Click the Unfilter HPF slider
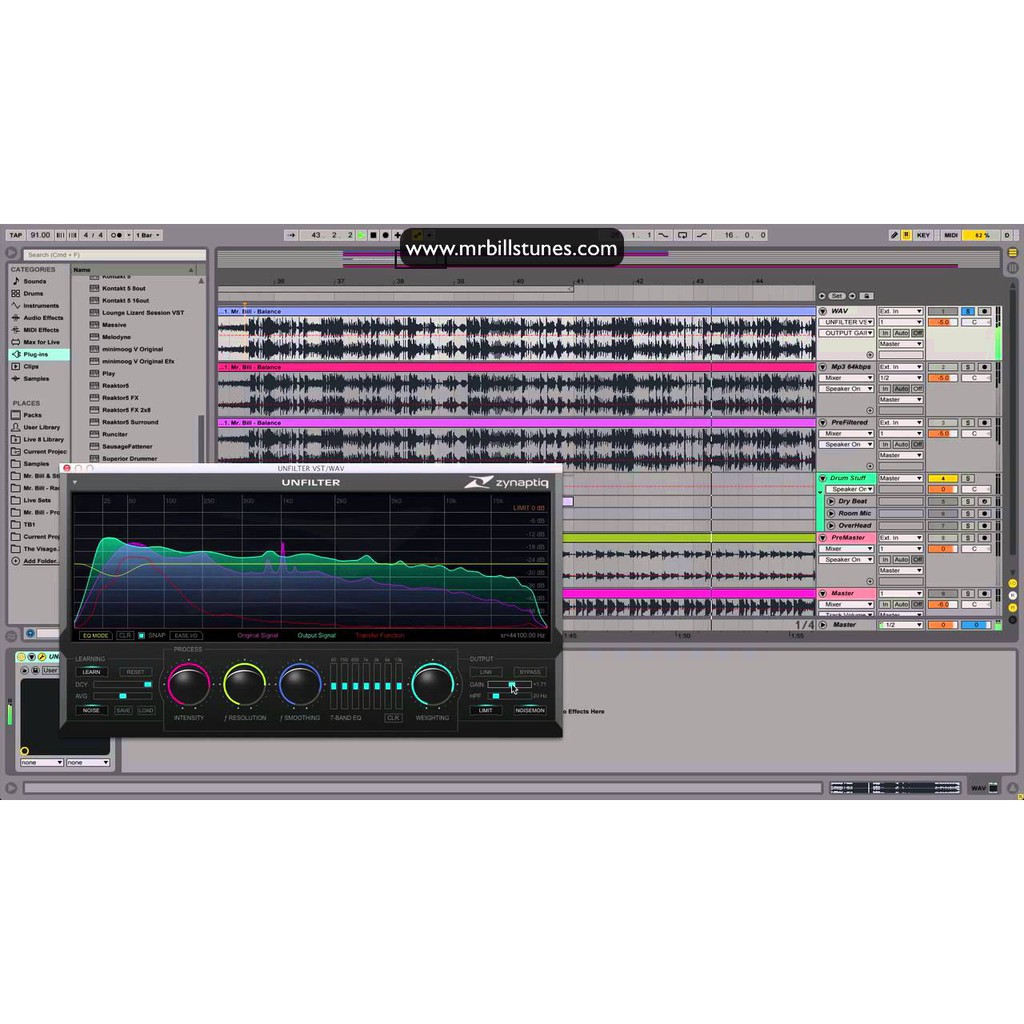 click(x=510, y=696)
